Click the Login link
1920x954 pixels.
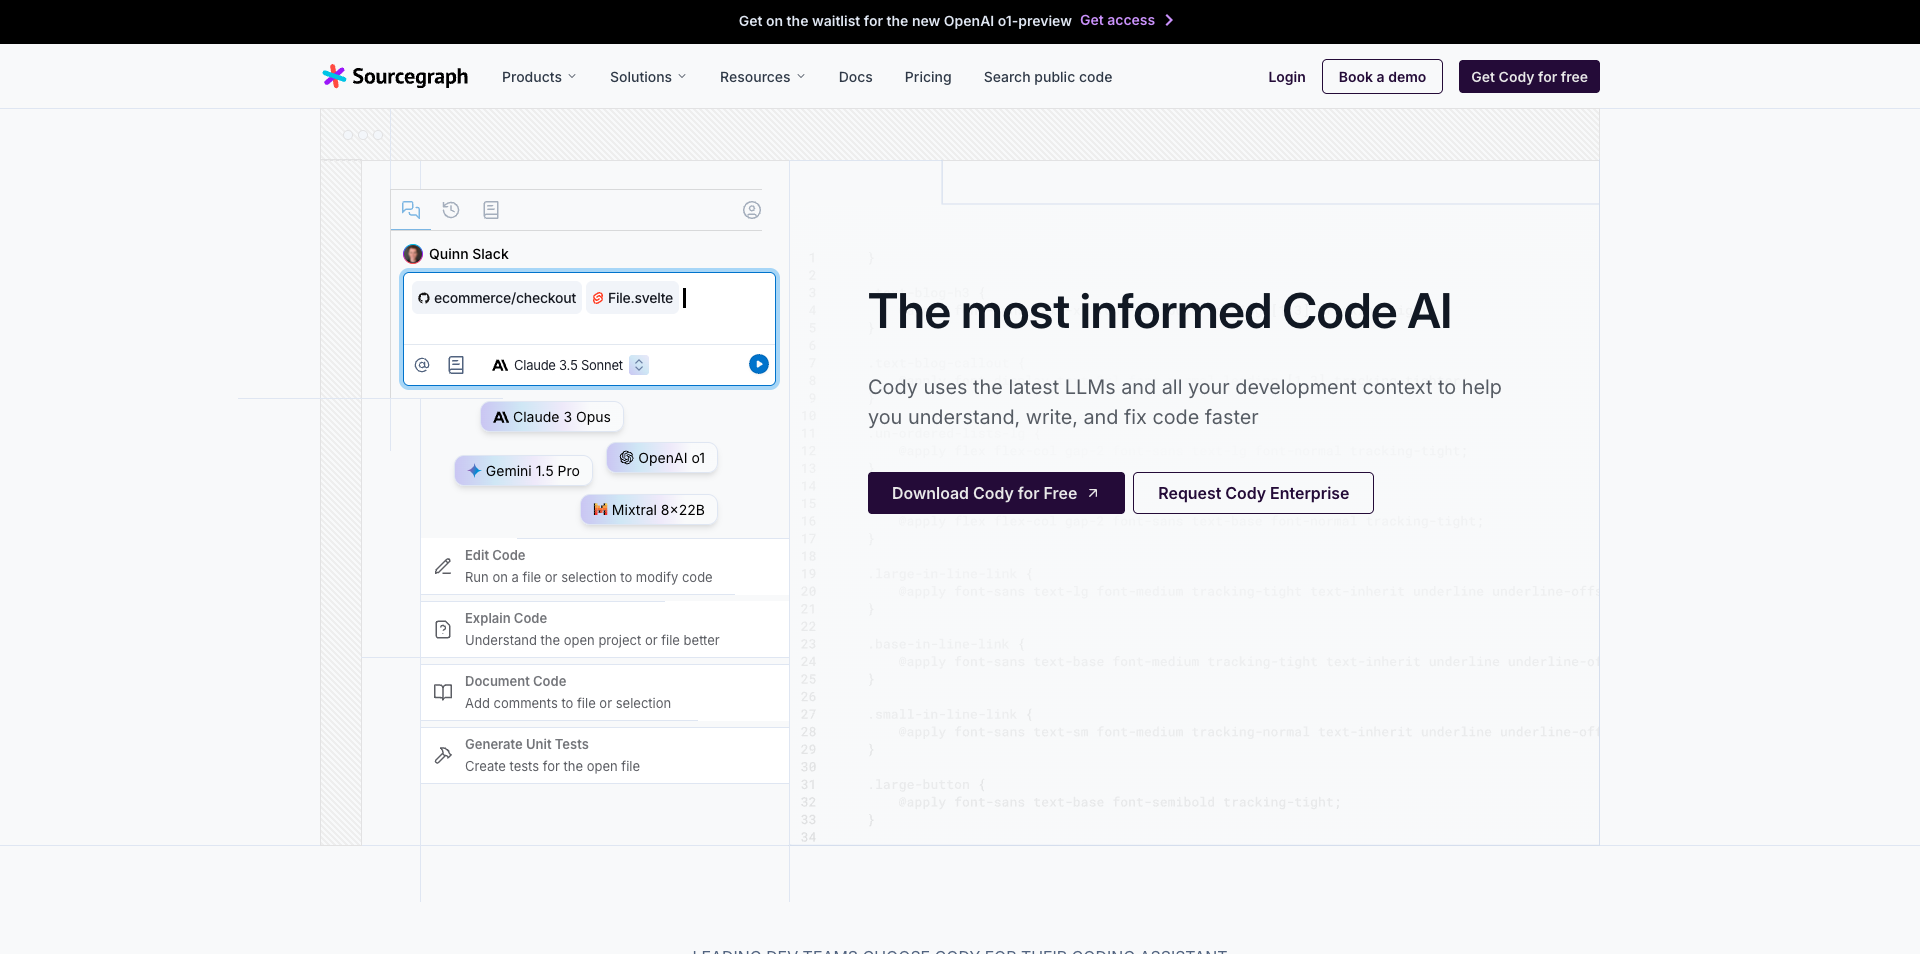(1286, 77)
